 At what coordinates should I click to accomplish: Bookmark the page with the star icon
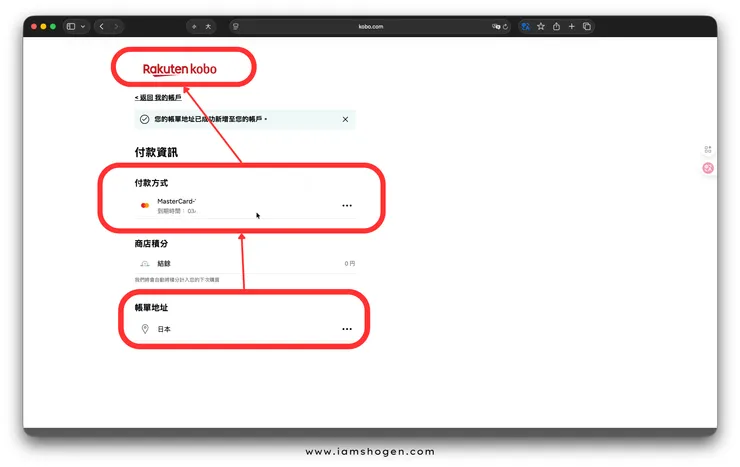click(541, 26)
